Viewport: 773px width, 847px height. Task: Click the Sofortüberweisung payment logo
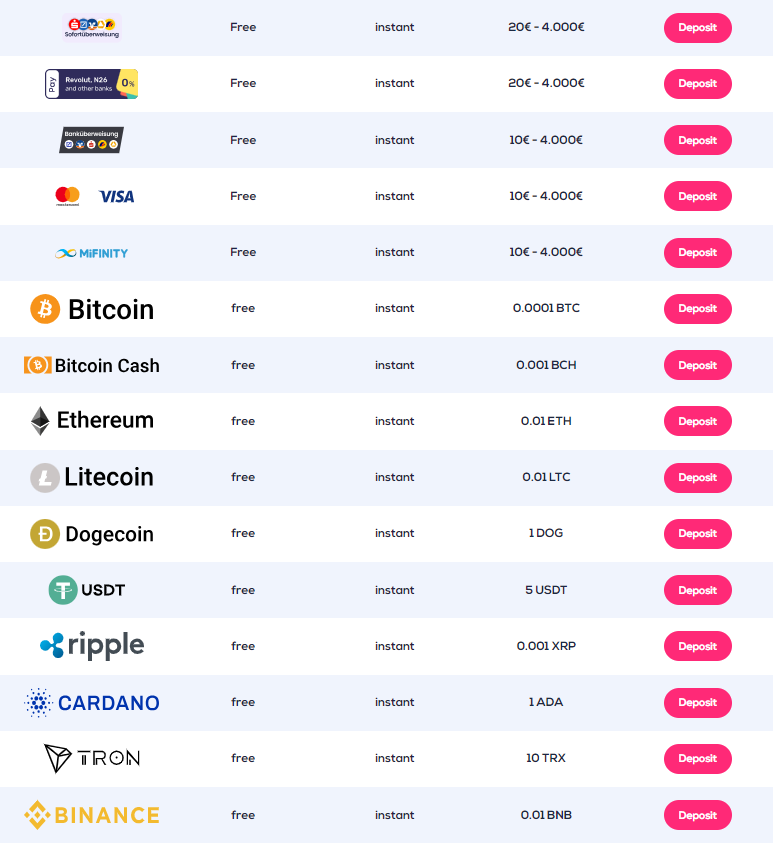92,28
